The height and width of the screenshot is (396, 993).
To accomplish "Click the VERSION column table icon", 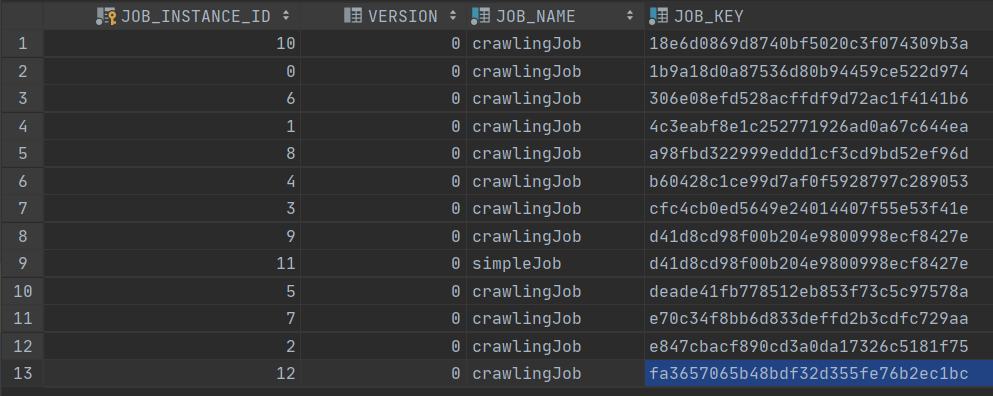I will click(x=353, y=15).
